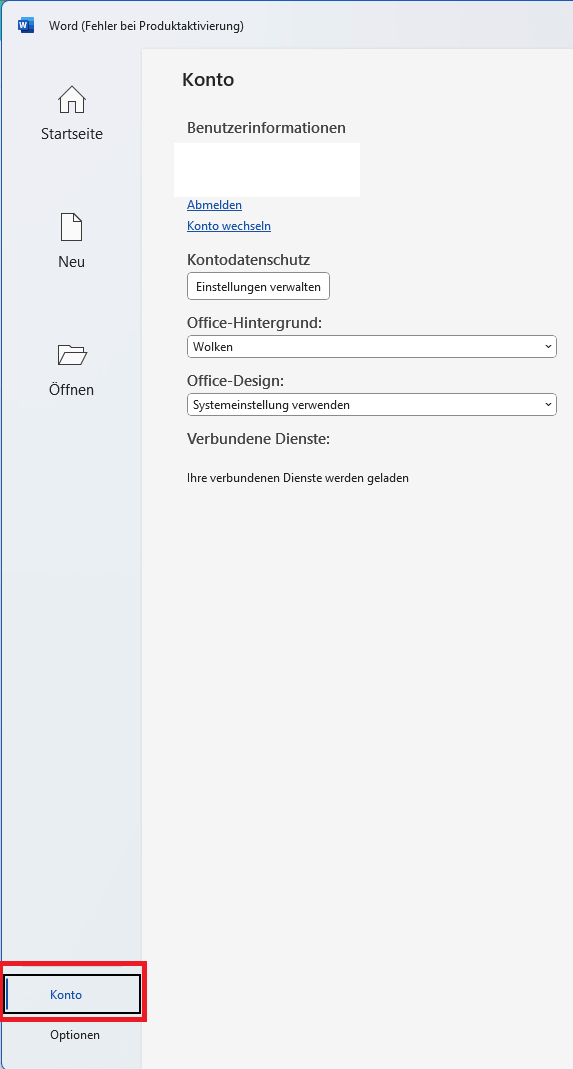Click the Benutzerinformationen heading
This screenshot has height=1069, width=573.
tap(266, 127)
